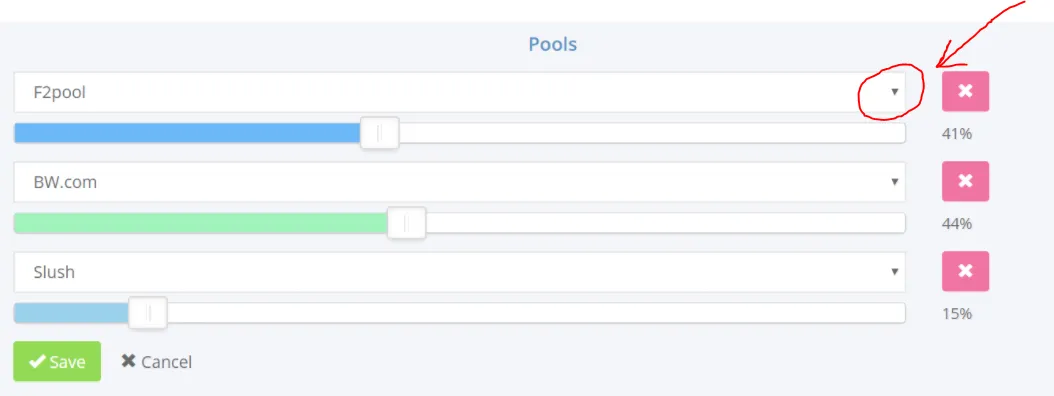This screenshot has height=396, width=1054.
Task: Remove the BW.com pool entry
Action: pos(965,181)
